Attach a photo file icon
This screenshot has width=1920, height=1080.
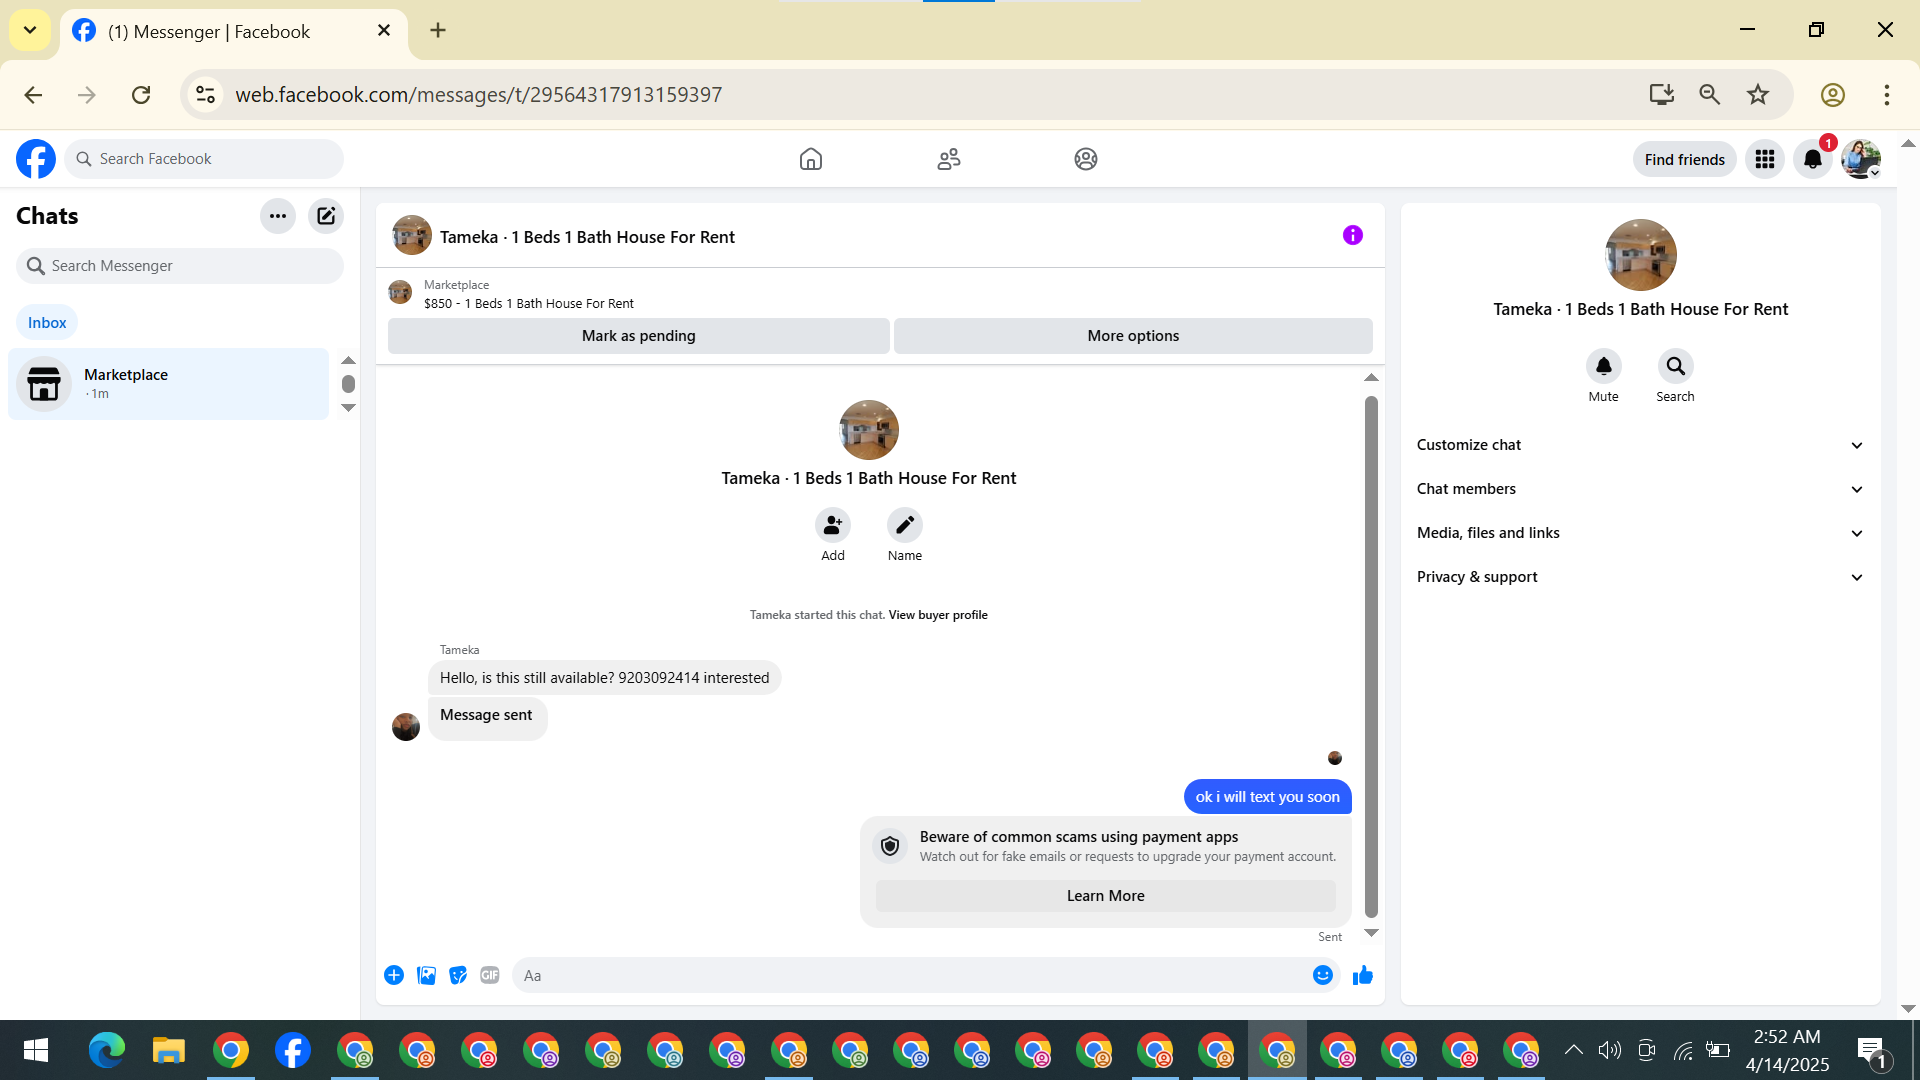(426, 975)
